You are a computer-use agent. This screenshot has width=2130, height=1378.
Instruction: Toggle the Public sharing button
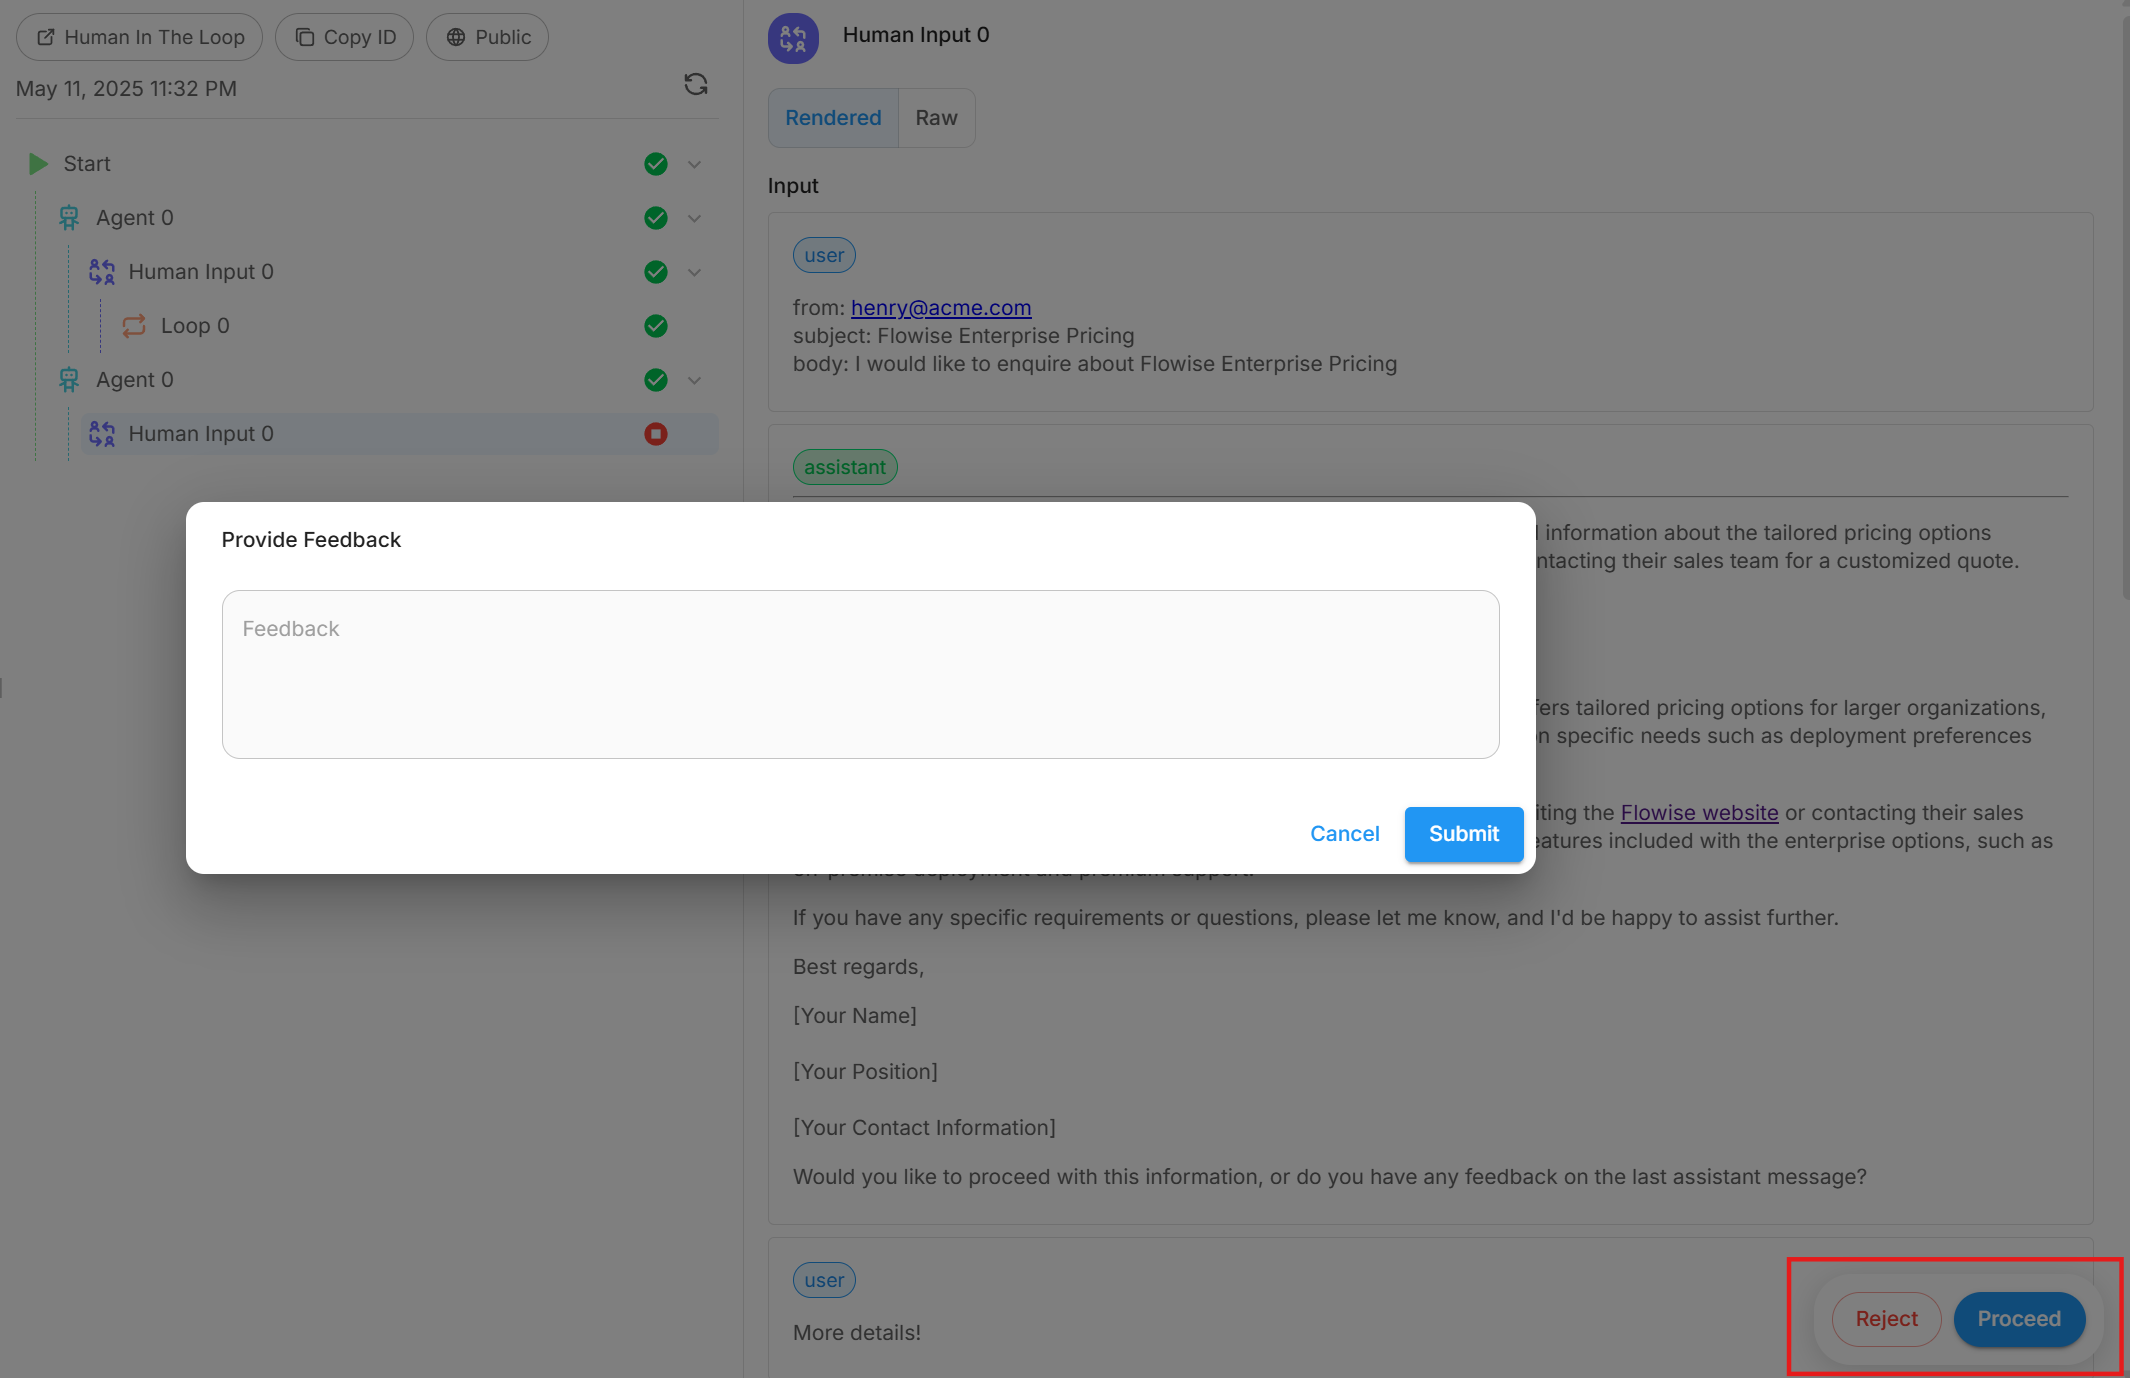coord(488,37)
